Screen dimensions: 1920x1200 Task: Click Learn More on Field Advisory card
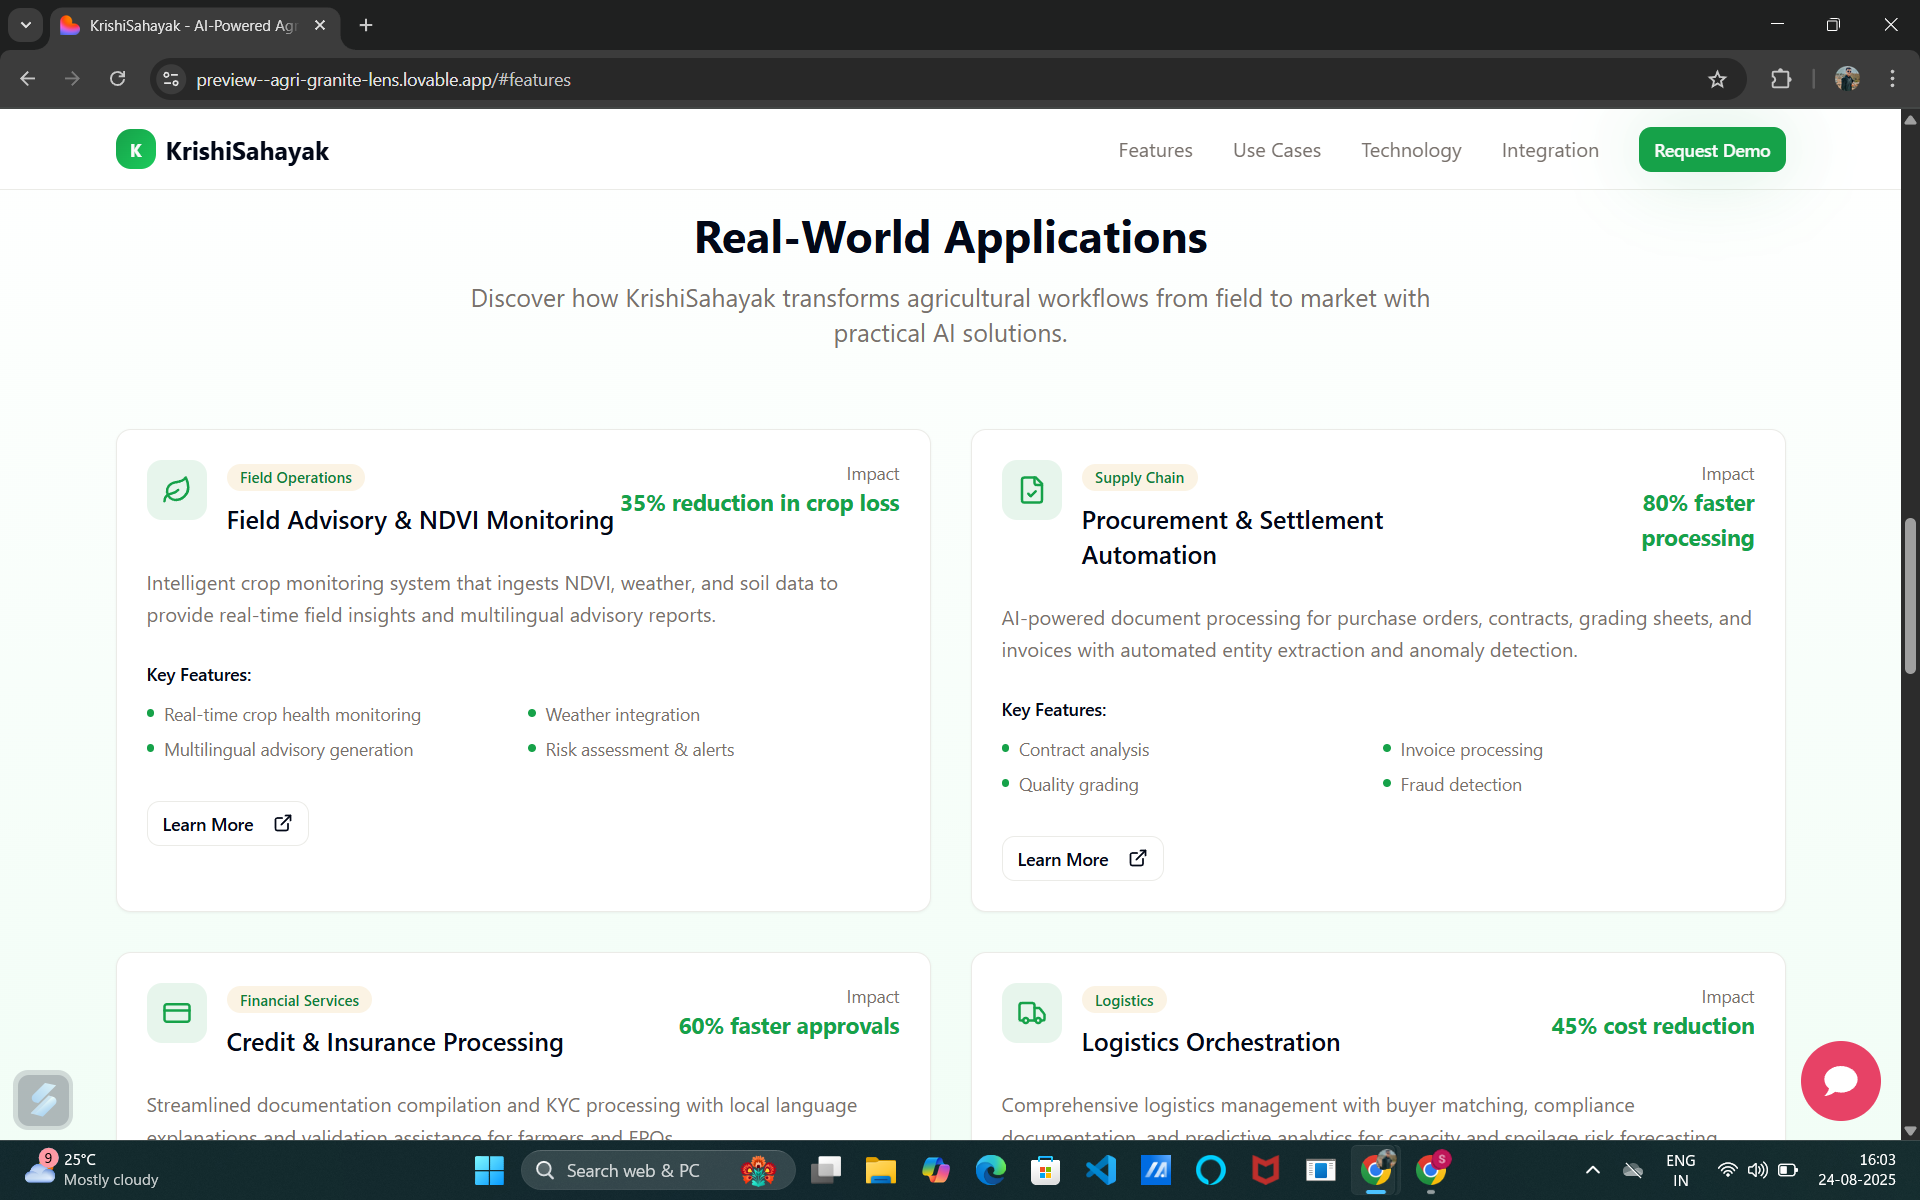pyautogui.click(x=227, y=824)
